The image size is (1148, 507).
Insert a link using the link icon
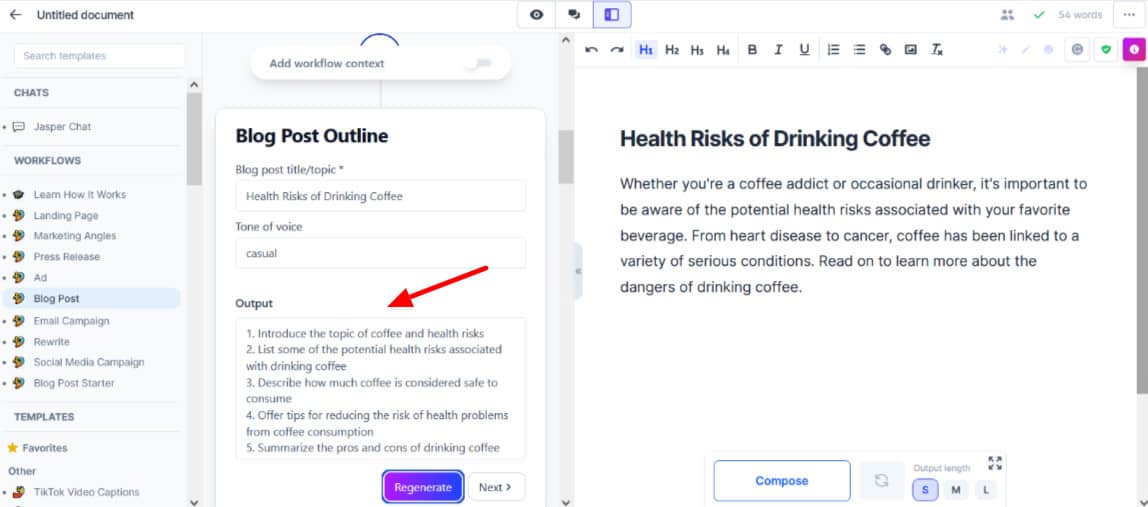pos(885,49)
